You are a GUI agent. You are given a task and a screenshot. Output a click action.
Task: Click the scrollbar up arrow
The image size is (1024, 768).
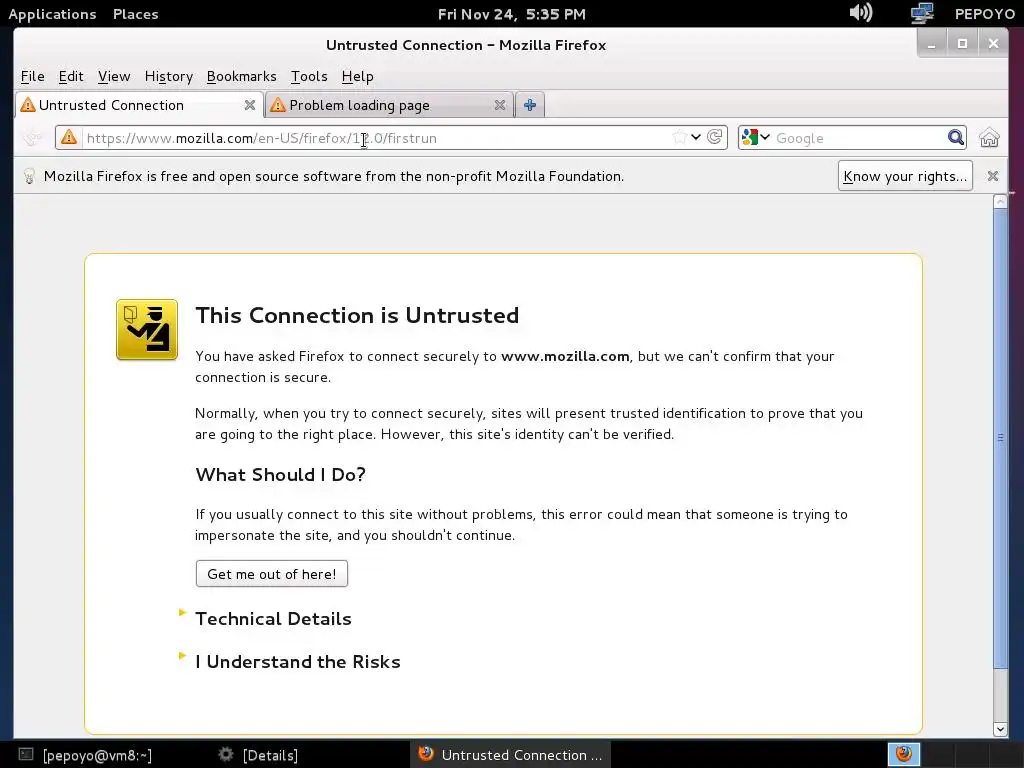pos(1000,202)
